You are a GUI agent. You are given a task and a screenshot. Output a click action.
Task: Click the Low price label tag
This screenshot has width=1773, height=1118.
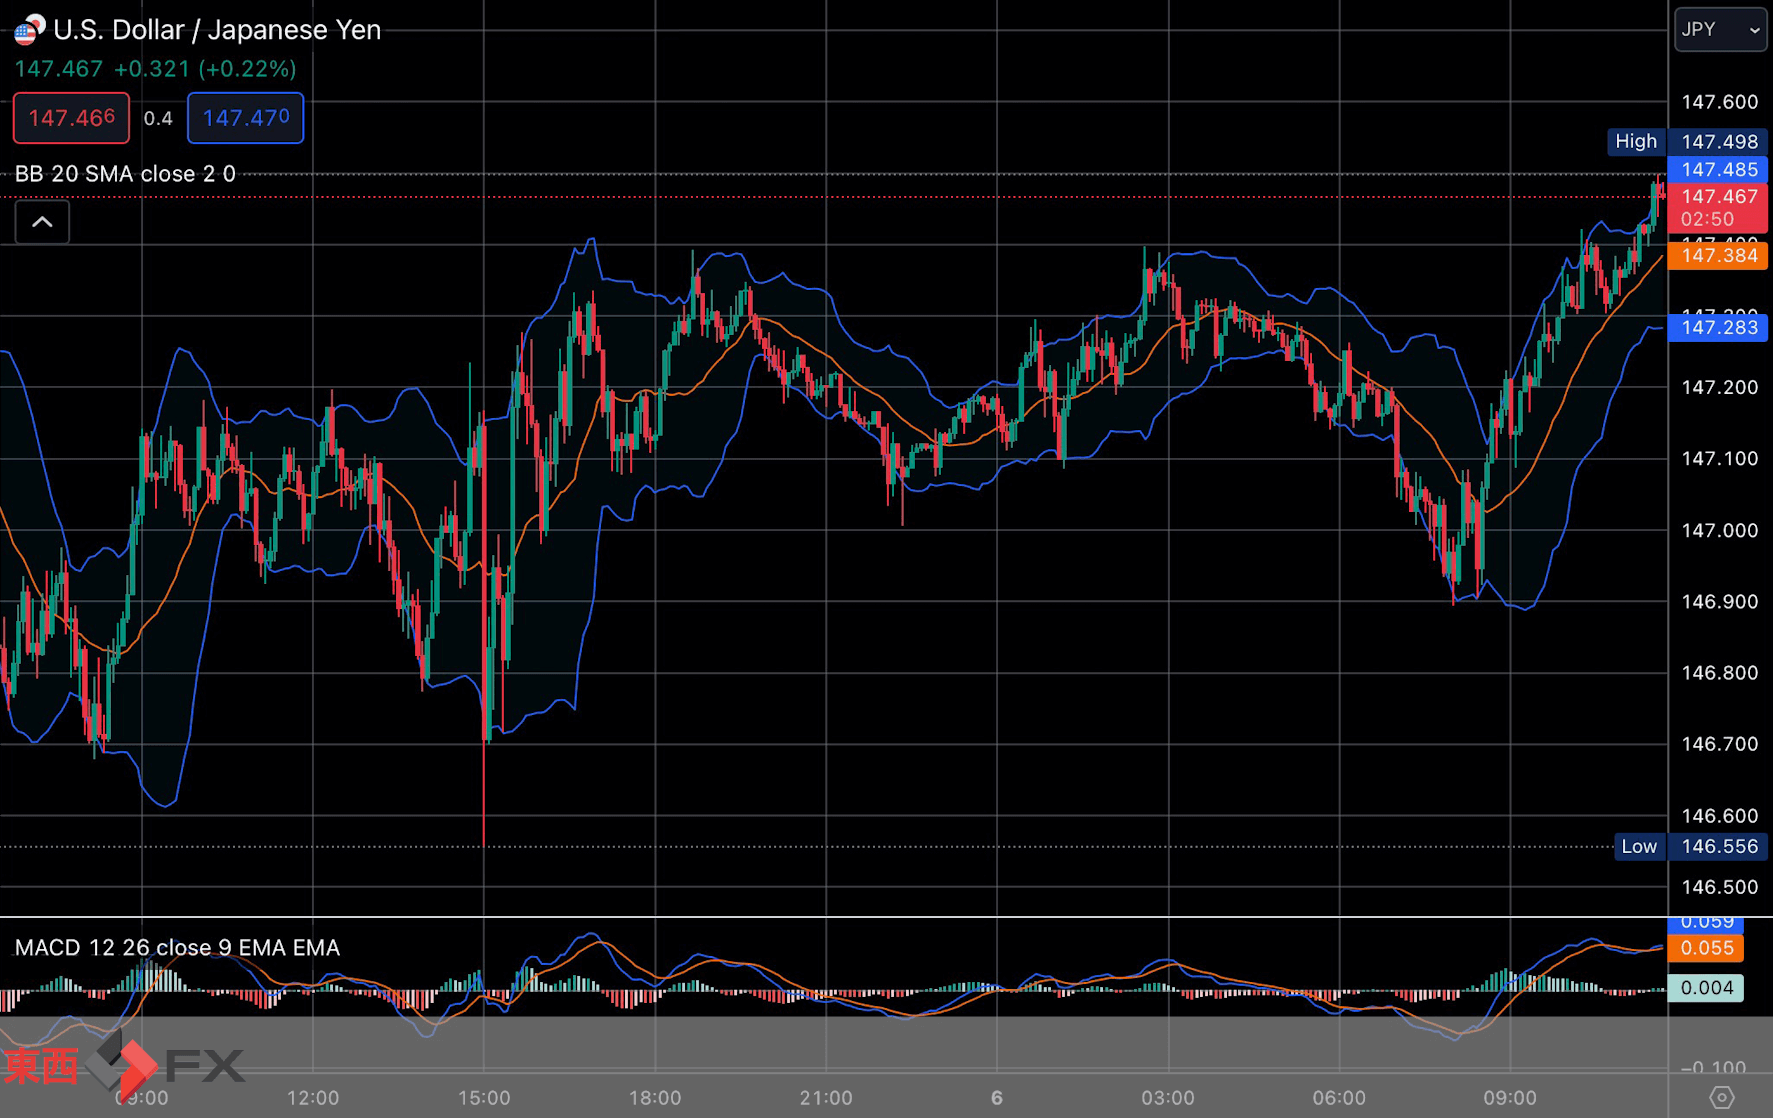(1638, 847)
